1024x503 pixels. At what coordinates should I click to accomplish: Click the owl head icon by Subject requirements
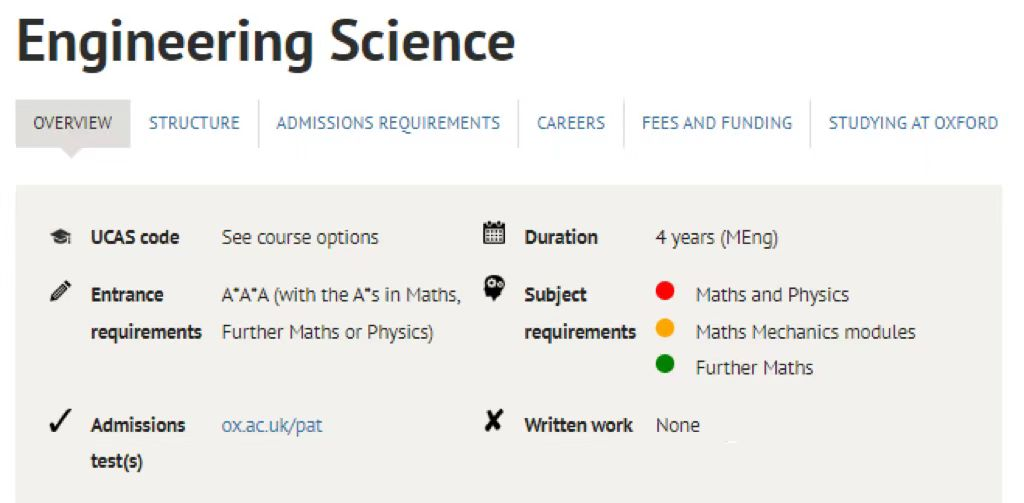(x=494, y=287)
